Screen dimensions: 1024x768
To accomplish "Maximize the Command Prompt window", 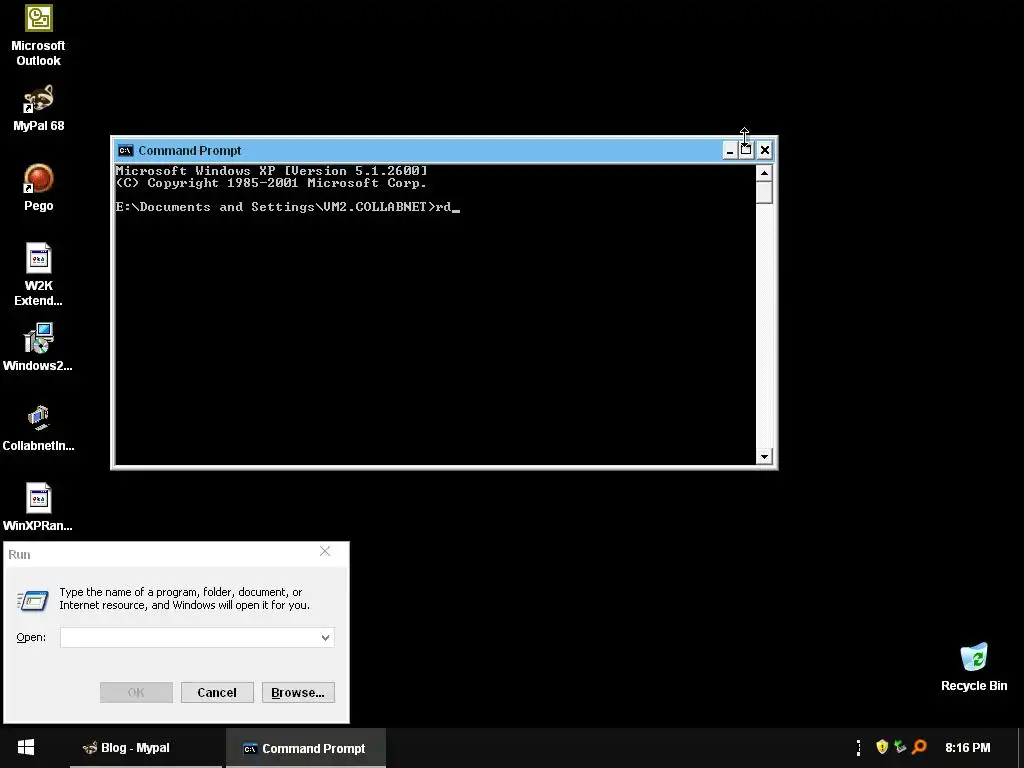I will click(746, 151).
